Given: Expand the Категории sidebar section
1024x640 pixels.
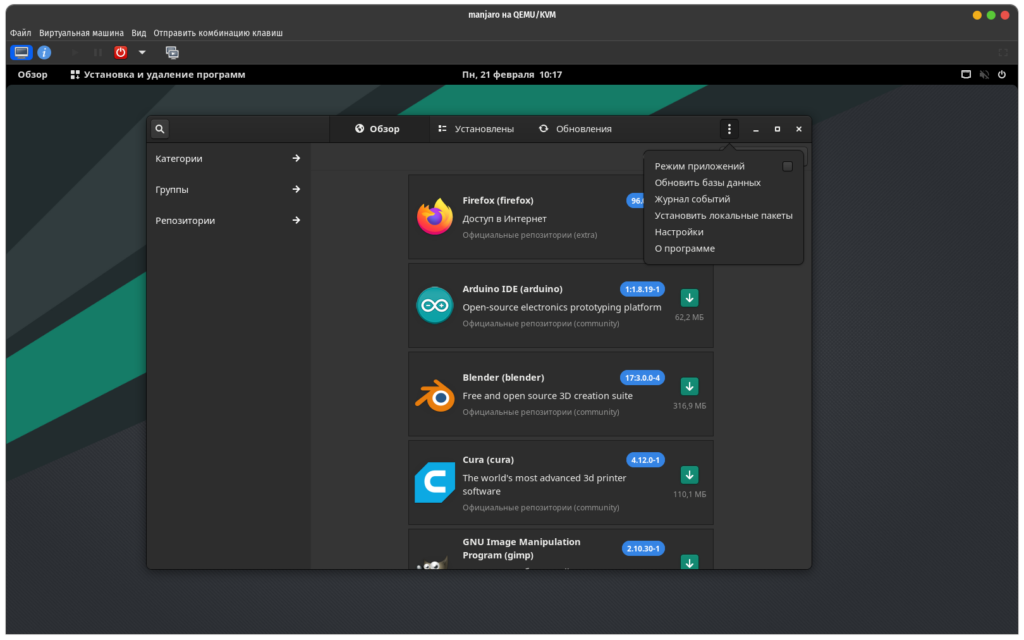Looking at the screenshot, I should click(x=228, y=158).
